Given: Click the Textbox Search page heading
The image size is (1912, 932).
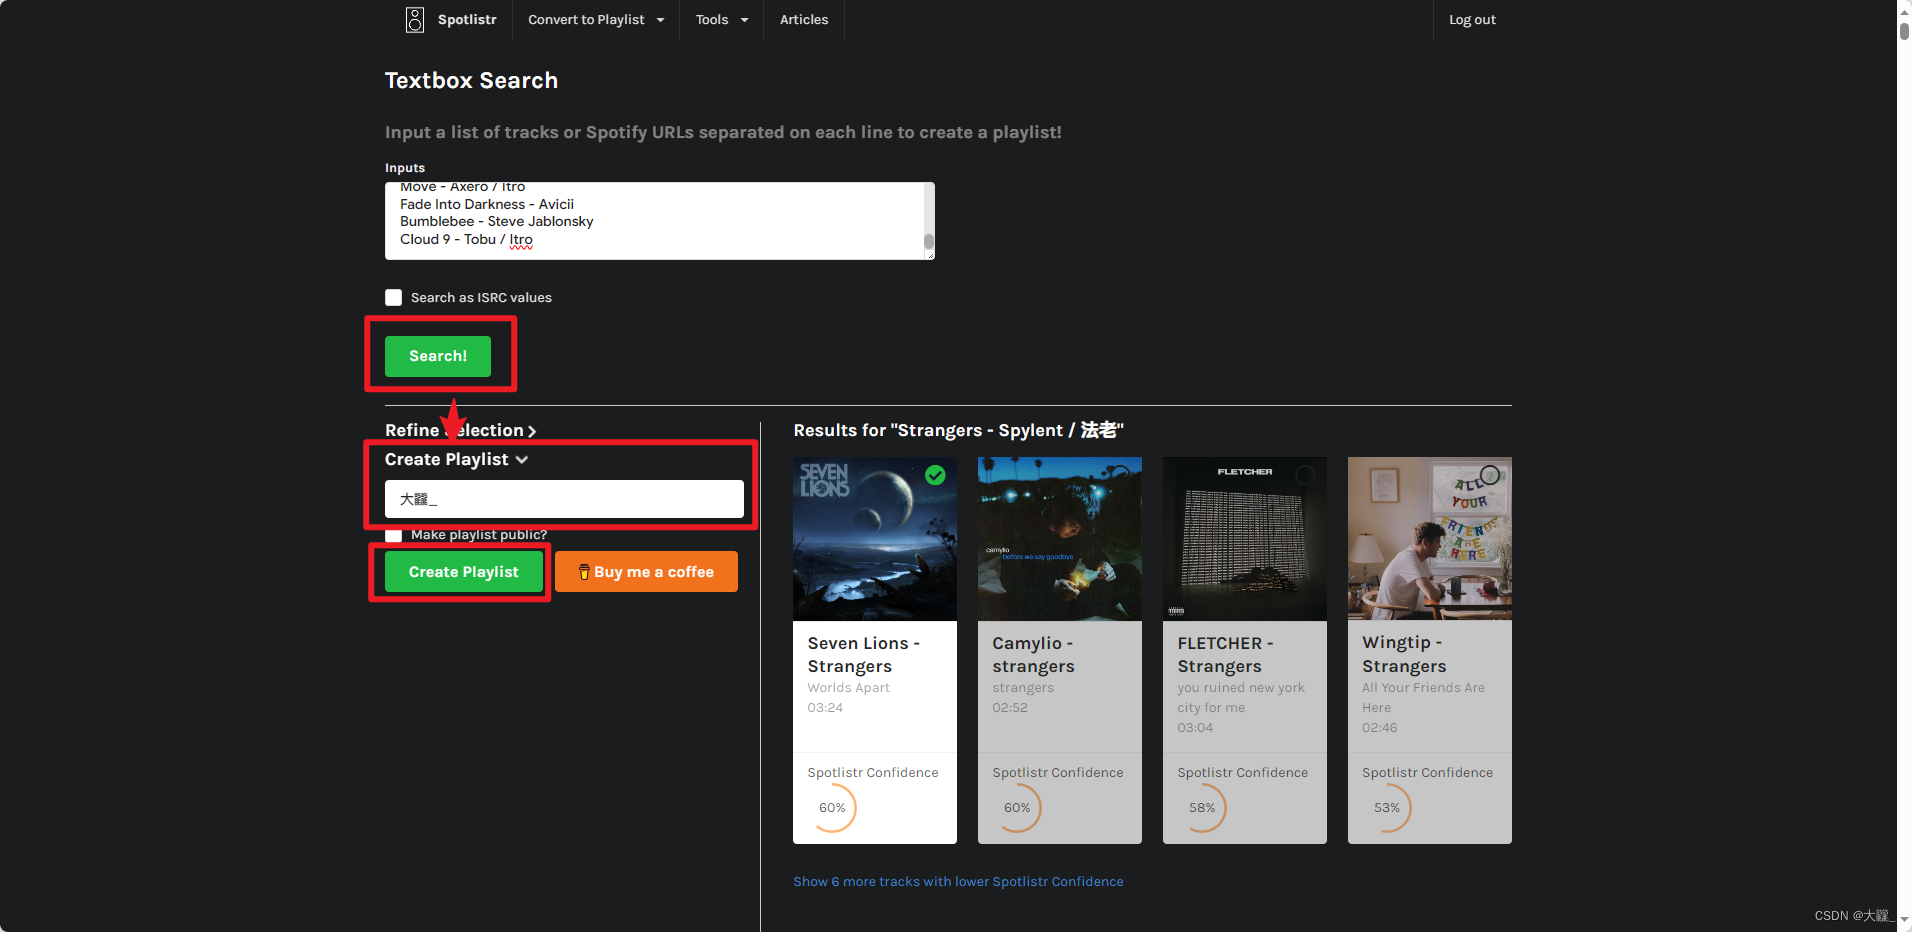Looking at the screenshot, I should pyautogui.click(x=471, y=81).
